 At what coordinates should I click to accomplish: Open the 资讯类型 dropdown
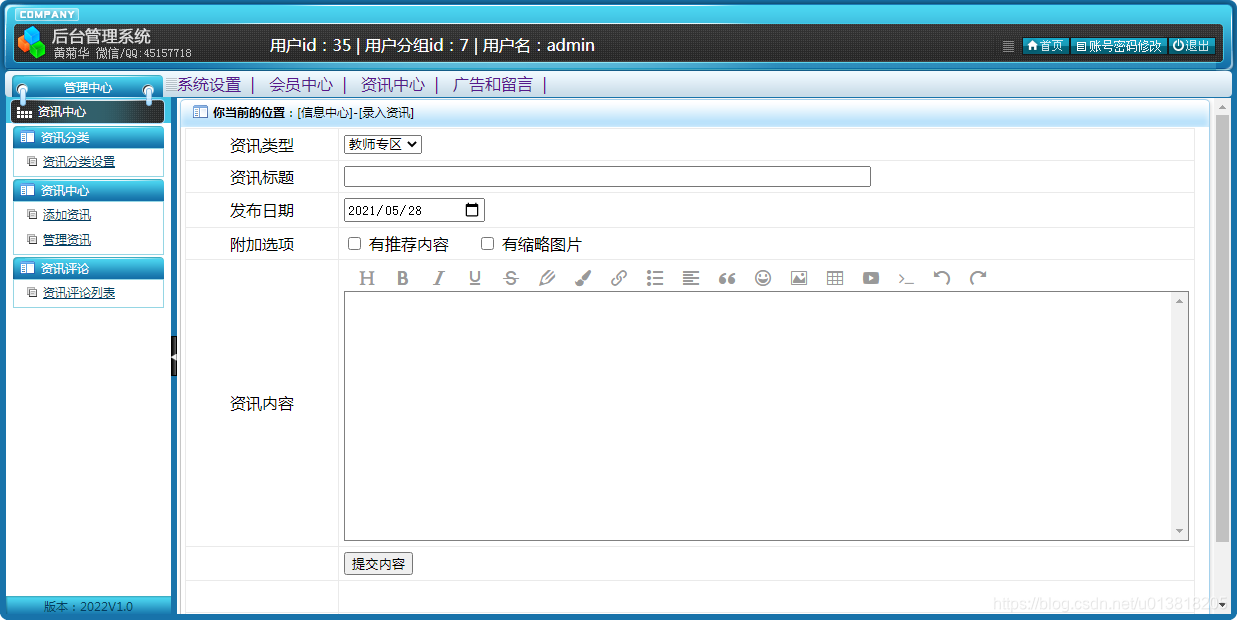coord(383,143)
